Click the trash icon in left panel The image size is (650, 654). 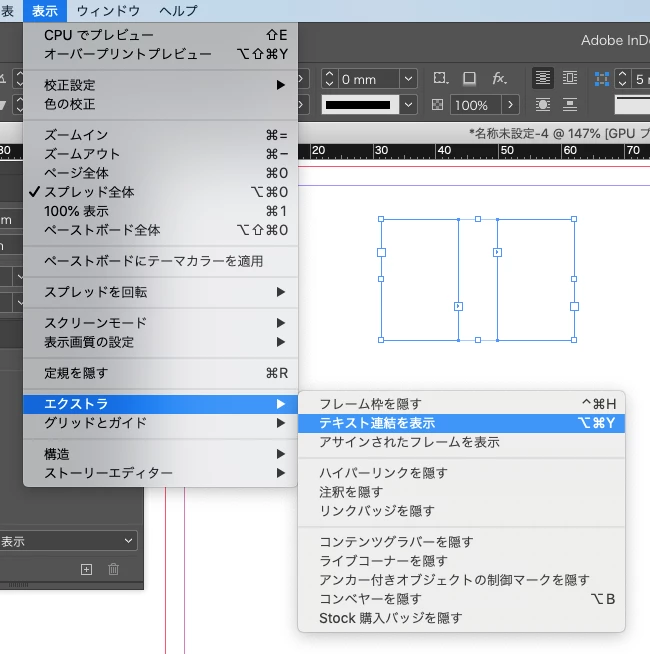pos(113,569)
